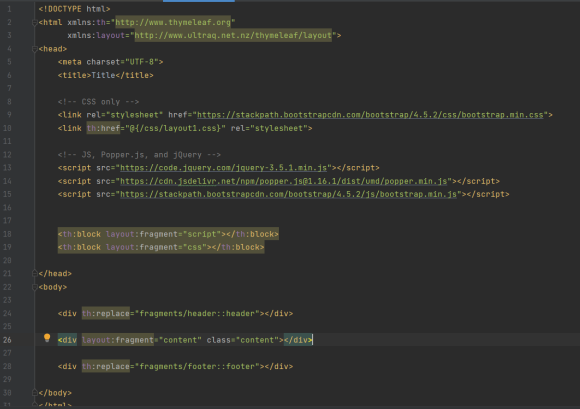Click the closing </head> tag
This screenshot has height=409, width=580.
click(55, 274)
